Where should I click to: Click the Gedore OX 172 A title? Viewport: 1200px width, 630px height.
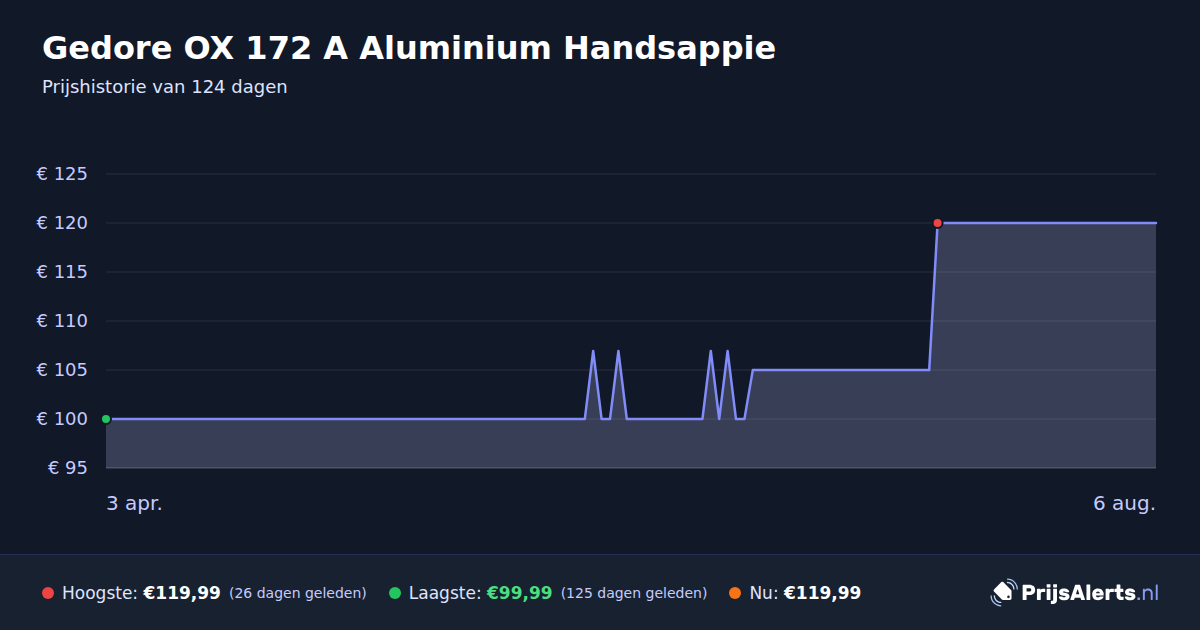(409, 48)
